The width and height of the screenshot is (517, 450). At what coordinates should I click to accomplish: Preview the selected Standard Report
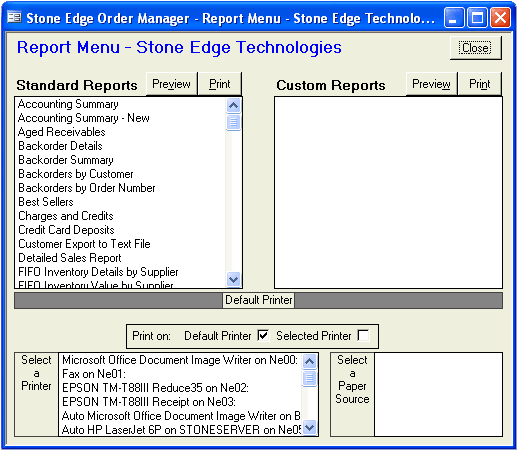pos(172,84)
